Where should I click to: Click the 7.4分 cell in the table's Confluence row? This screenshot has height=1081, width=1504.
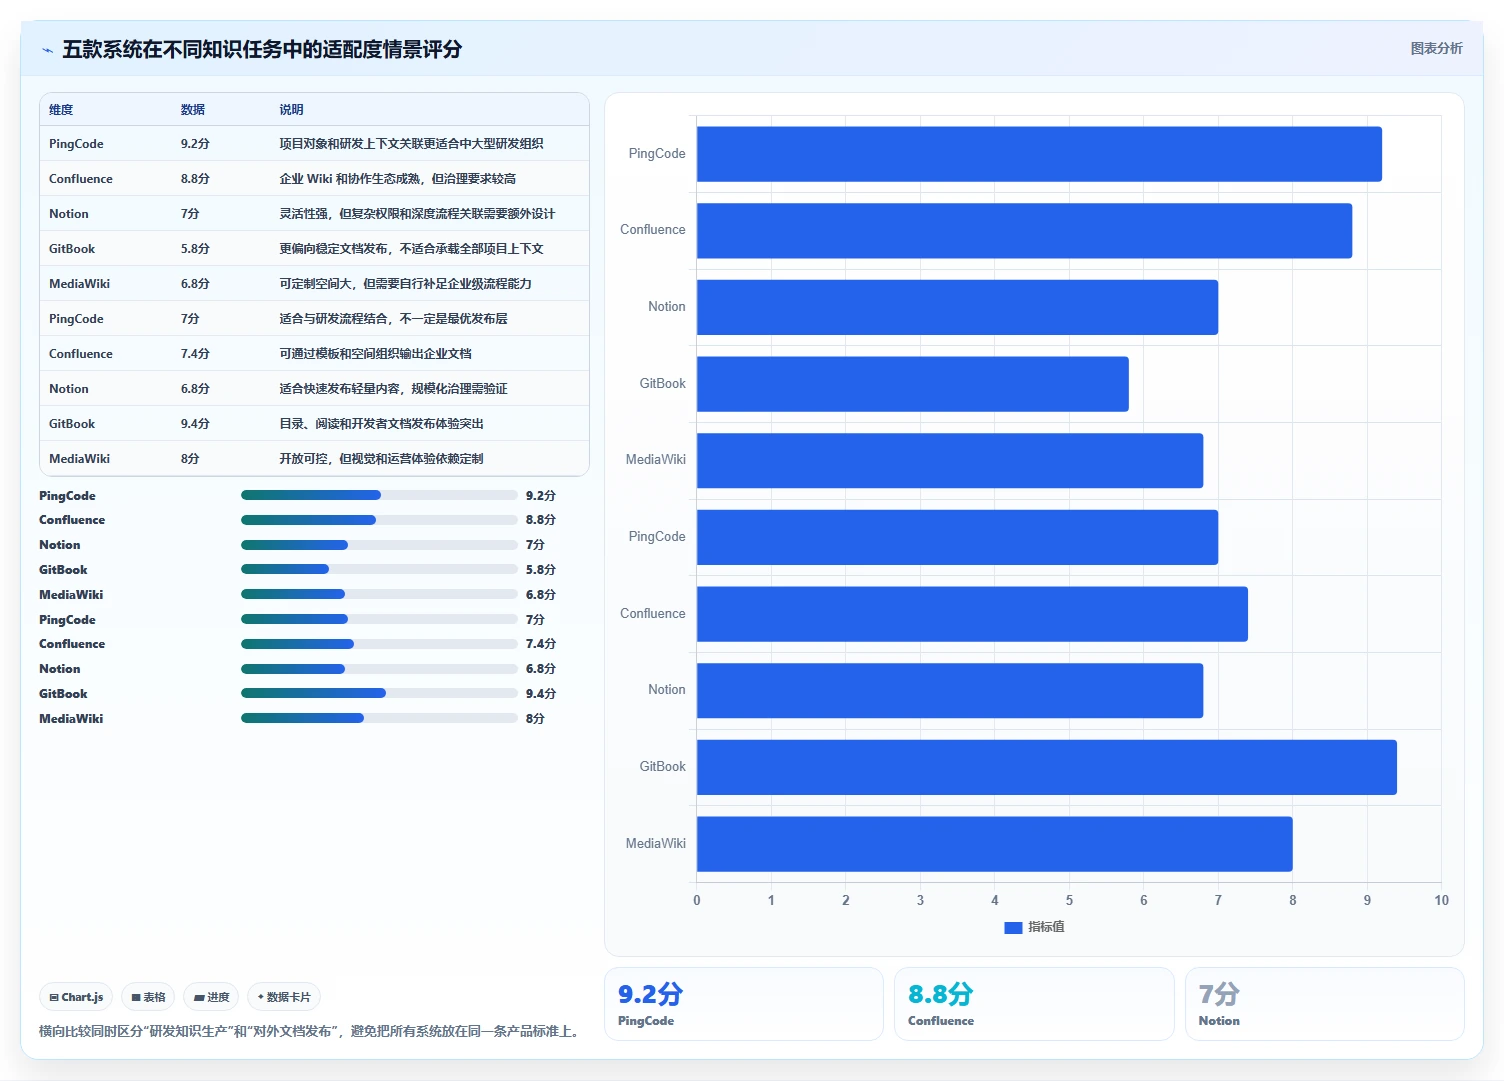[x=195, y=354]
